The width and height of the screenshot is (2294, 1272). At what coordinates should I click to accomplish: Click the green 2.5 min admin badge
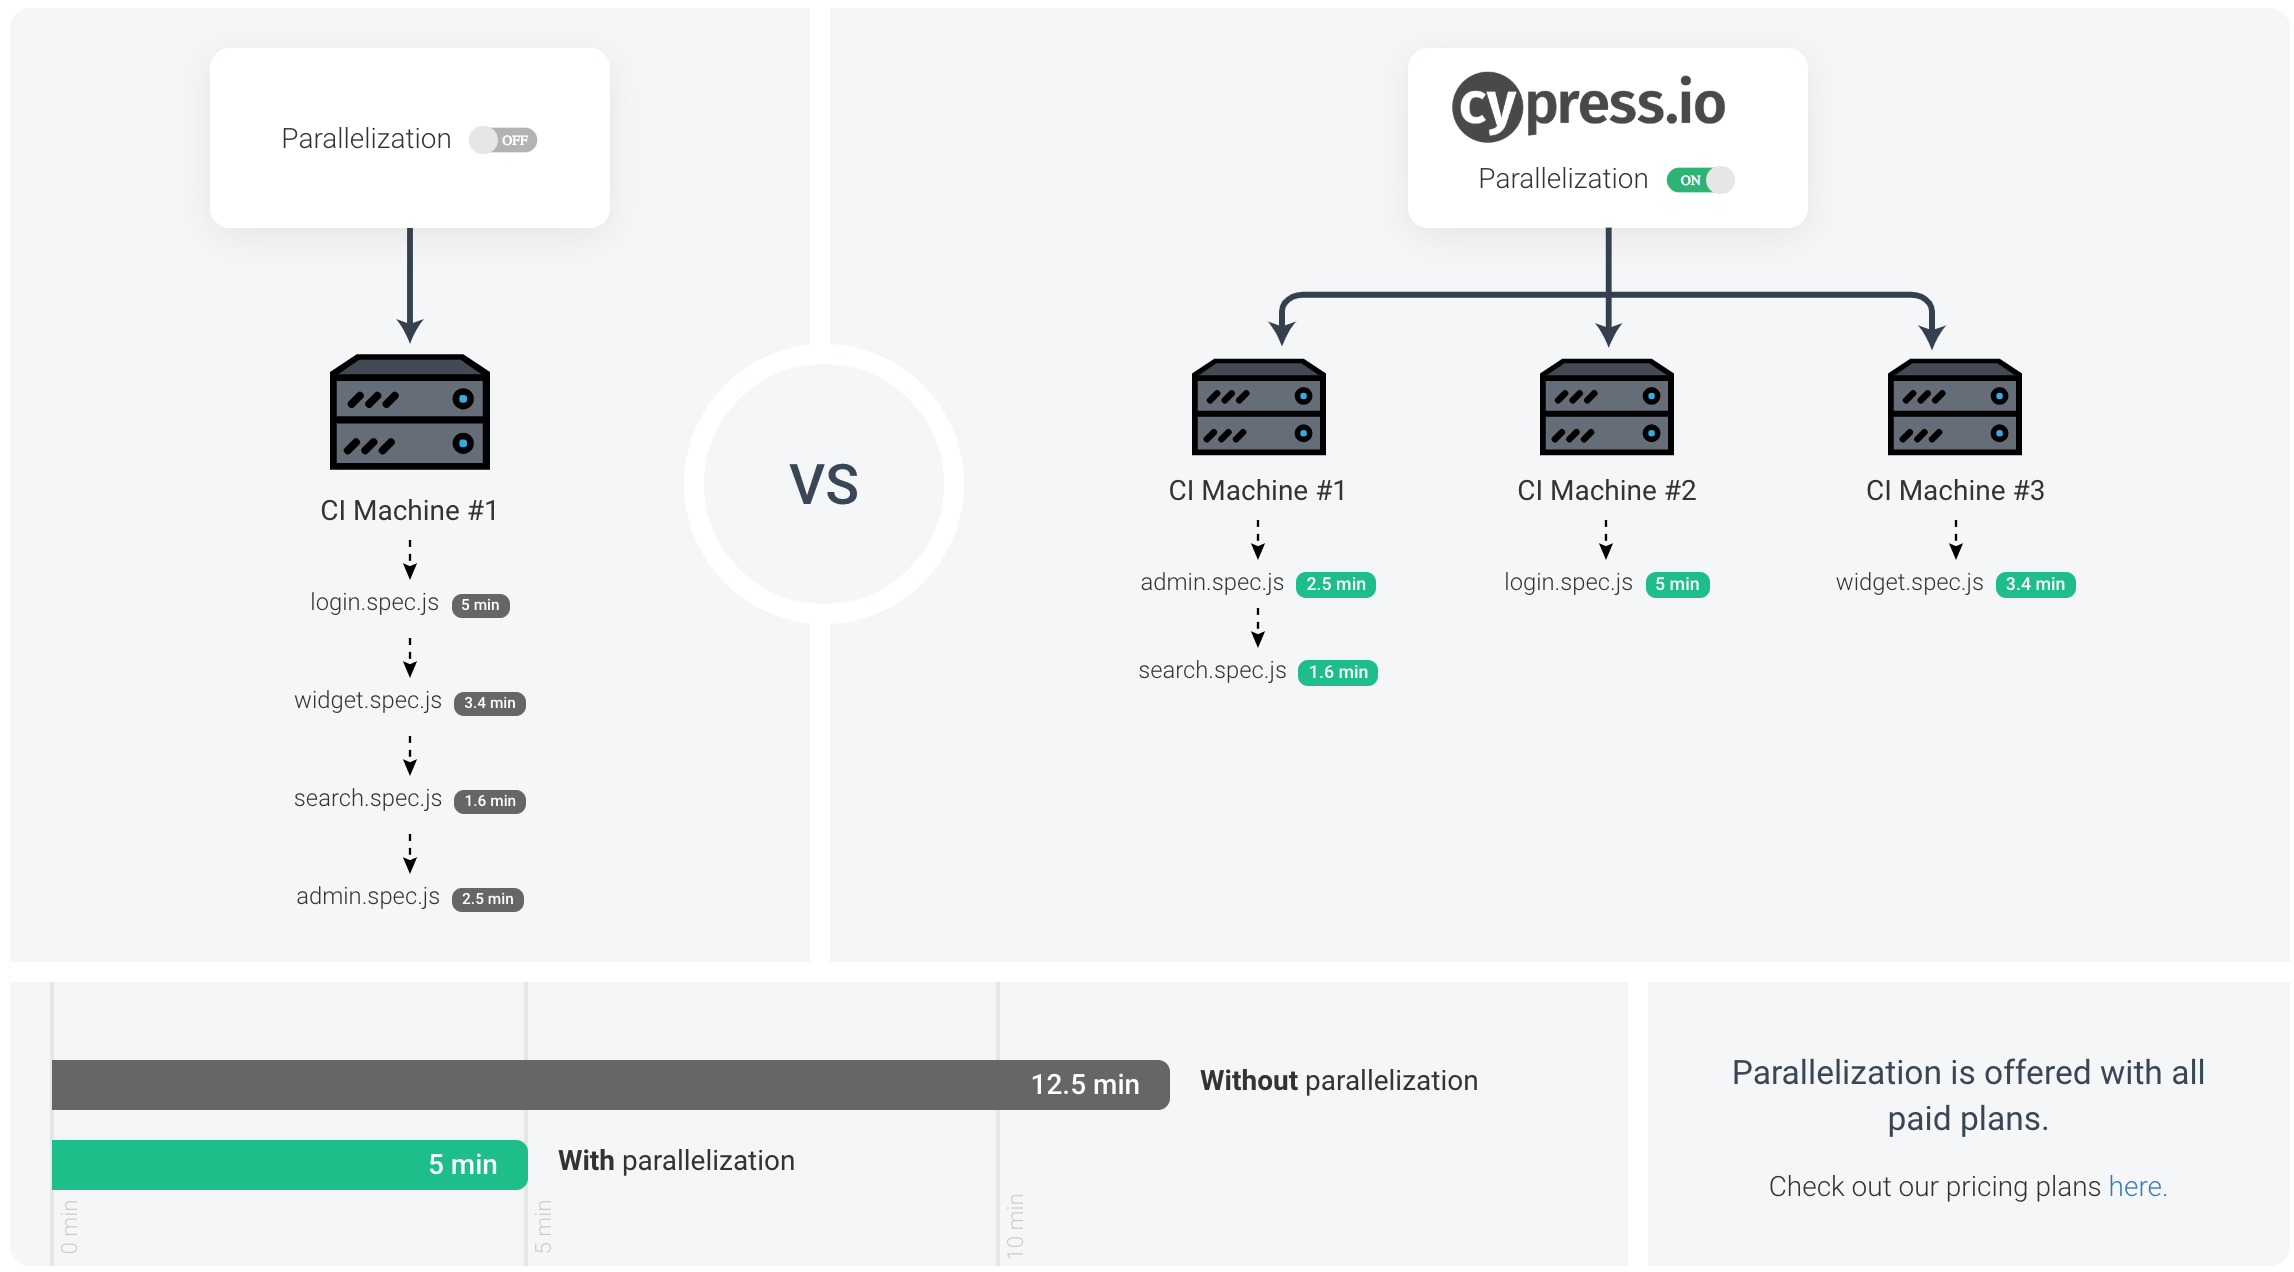coord(1335,584)
